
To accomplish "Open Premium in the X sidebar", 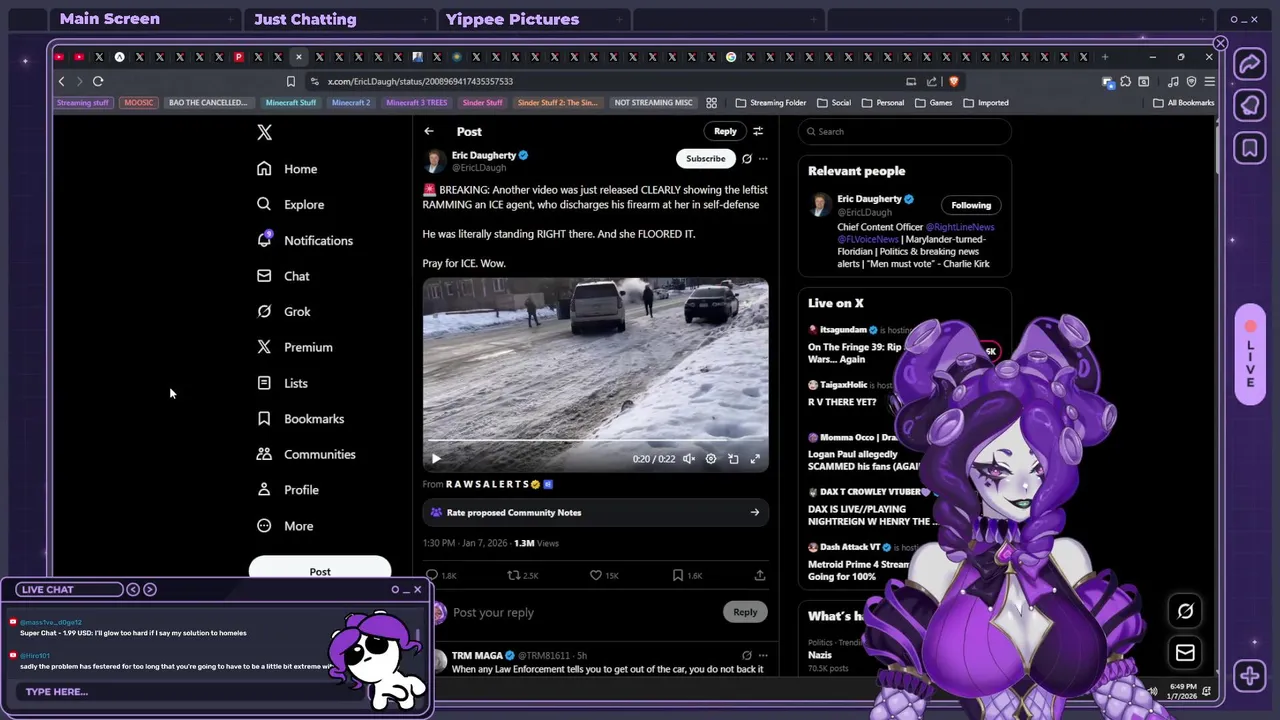I will (x=294, y=347).
